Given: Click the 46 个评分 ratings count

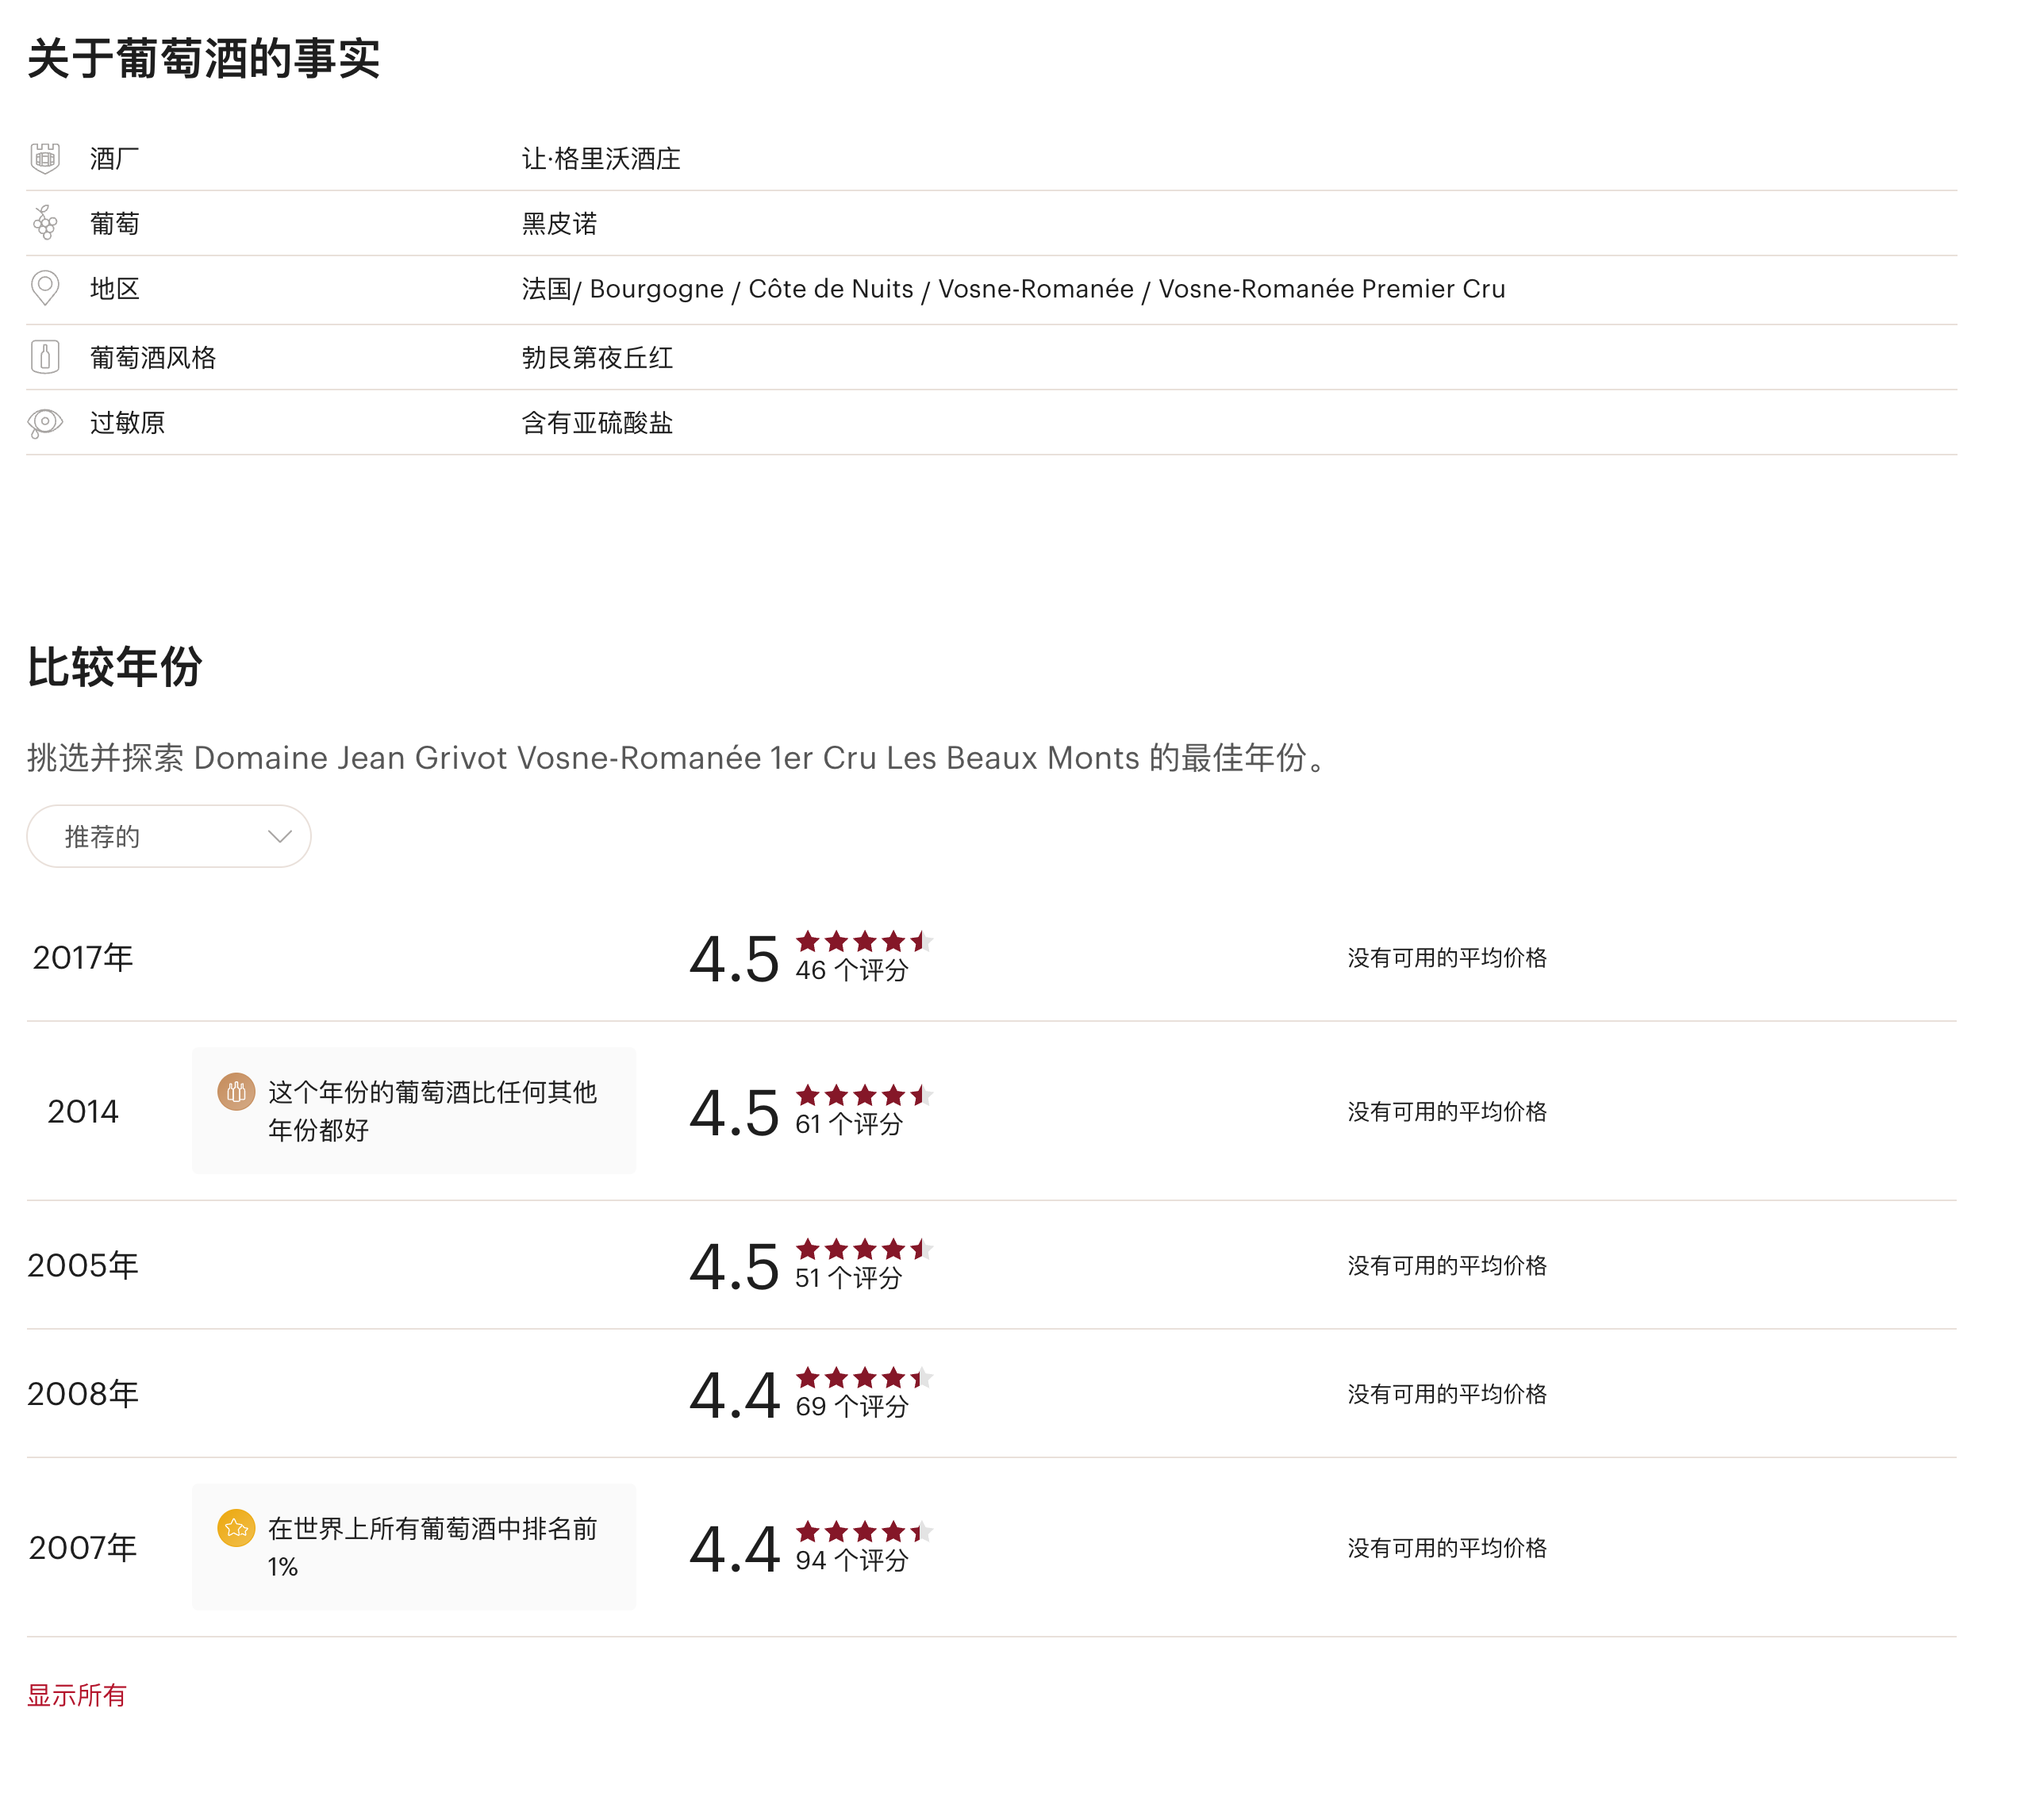Looking at the screenshot, I should tap(851, 970).
